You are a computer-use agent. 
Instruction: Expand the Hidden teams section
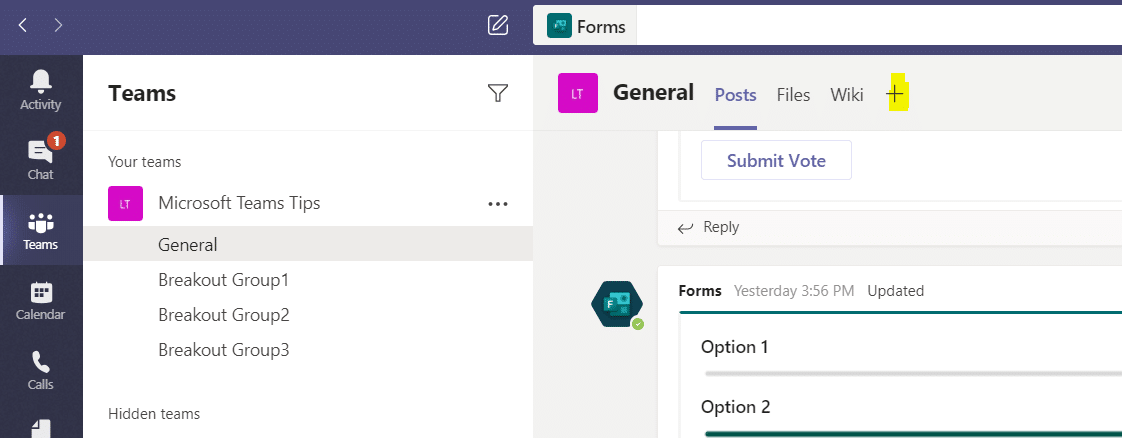point(154,413)
